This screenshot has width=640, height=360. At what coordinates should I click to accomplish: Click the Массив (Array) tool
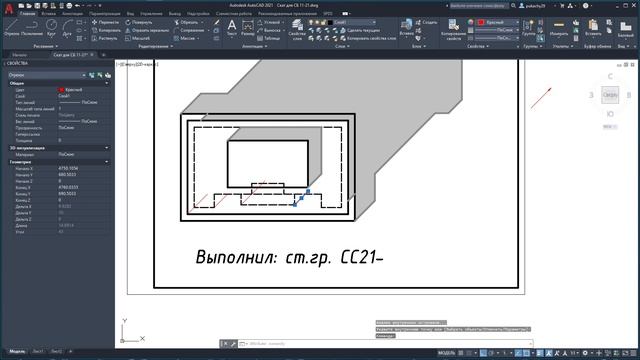184,38
